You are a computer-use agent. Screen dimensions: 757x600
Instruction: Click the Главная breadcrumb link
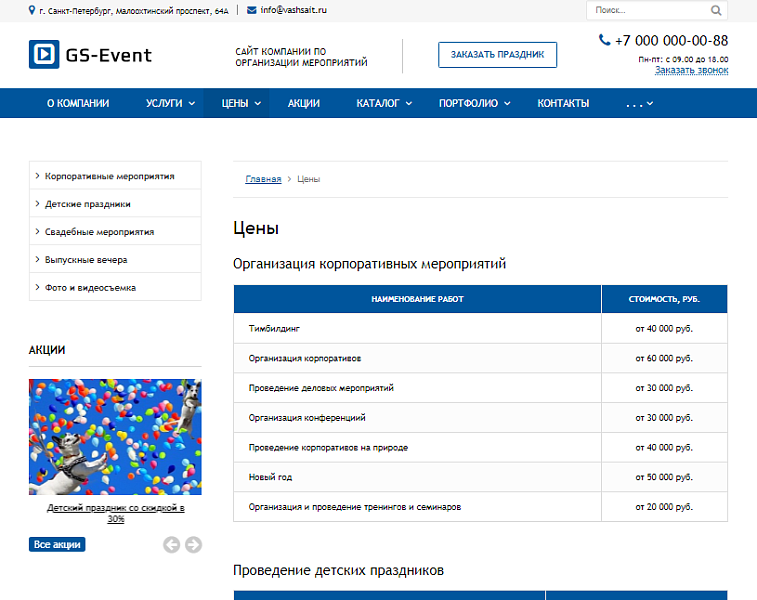(263, 179)
